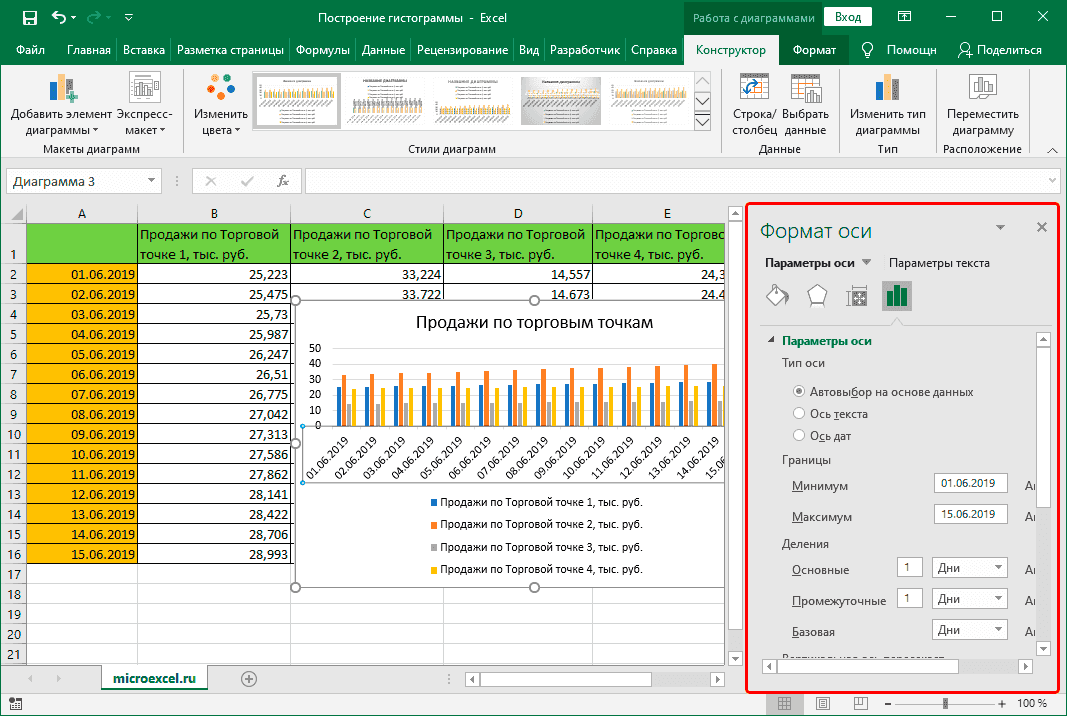Viewport: 1067px width, 716px height.
Task: Switch to the Формат ribbon tab
Action: pos(814,47)
